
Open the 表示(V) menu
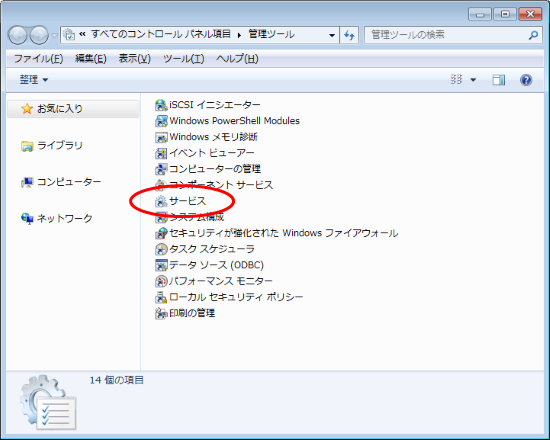click(x=134, y=59)
